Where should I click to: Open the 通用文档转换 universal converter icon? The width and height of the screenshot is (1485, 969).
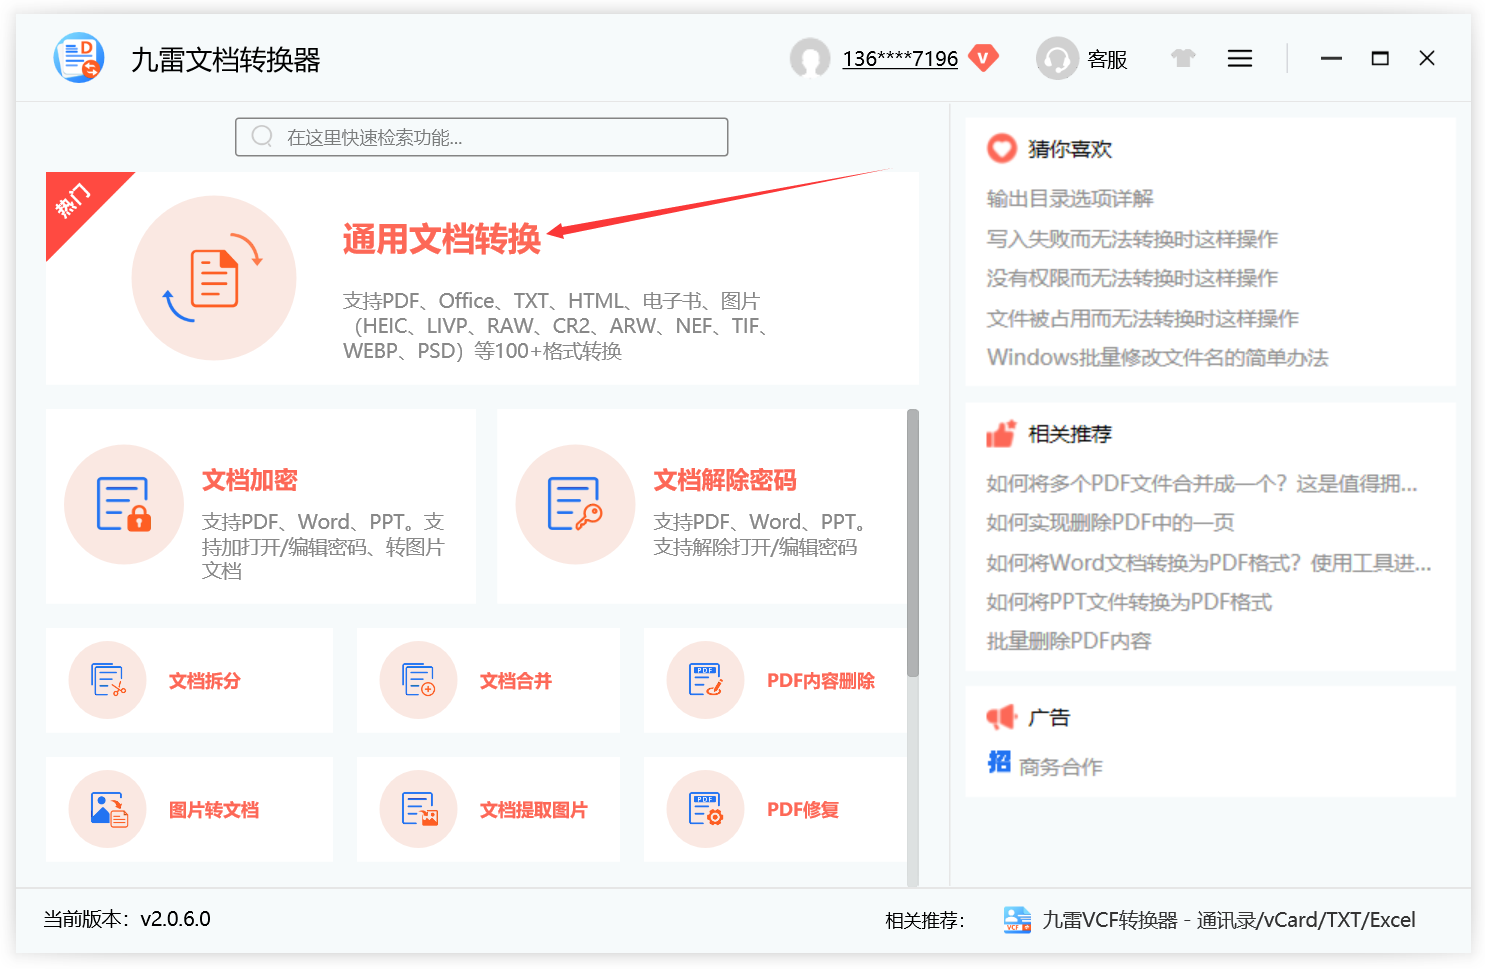213,278
